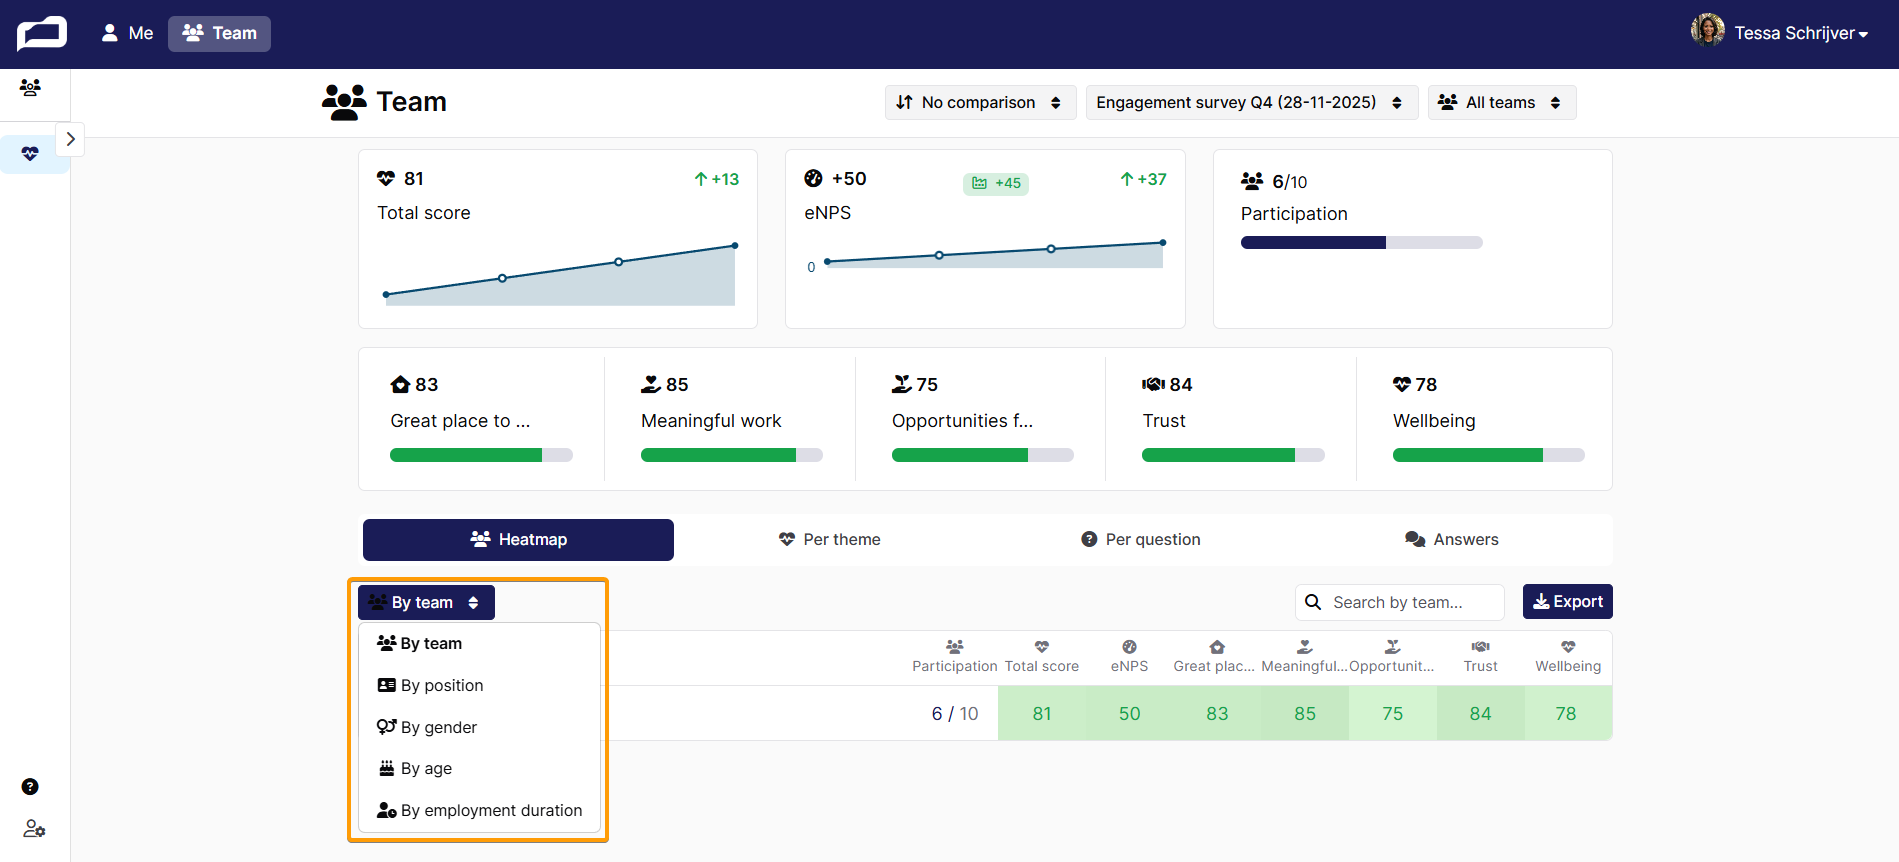Select the heart pulse sidebar icon
Image resolution: width=1899 pixels, height=862 pixels.
coord(31,154)
